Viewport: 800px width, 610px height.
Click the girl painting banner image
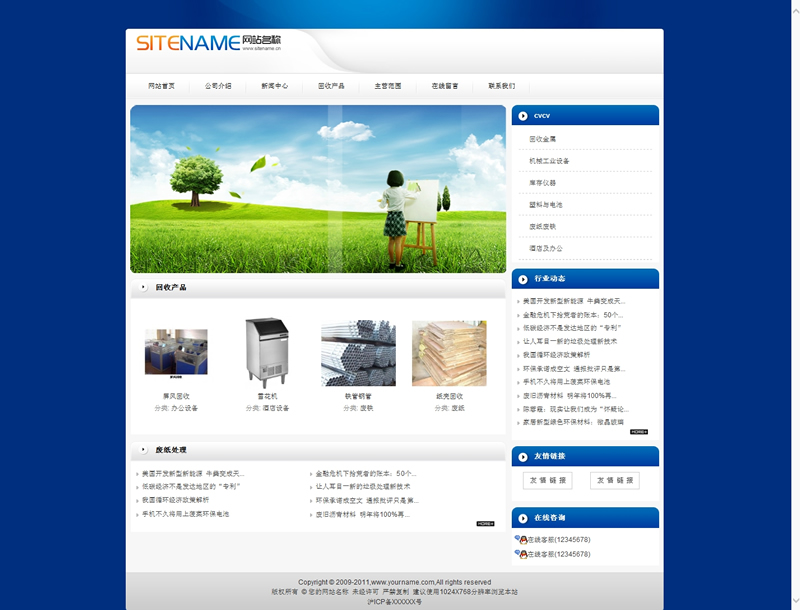tap(318, 189)
